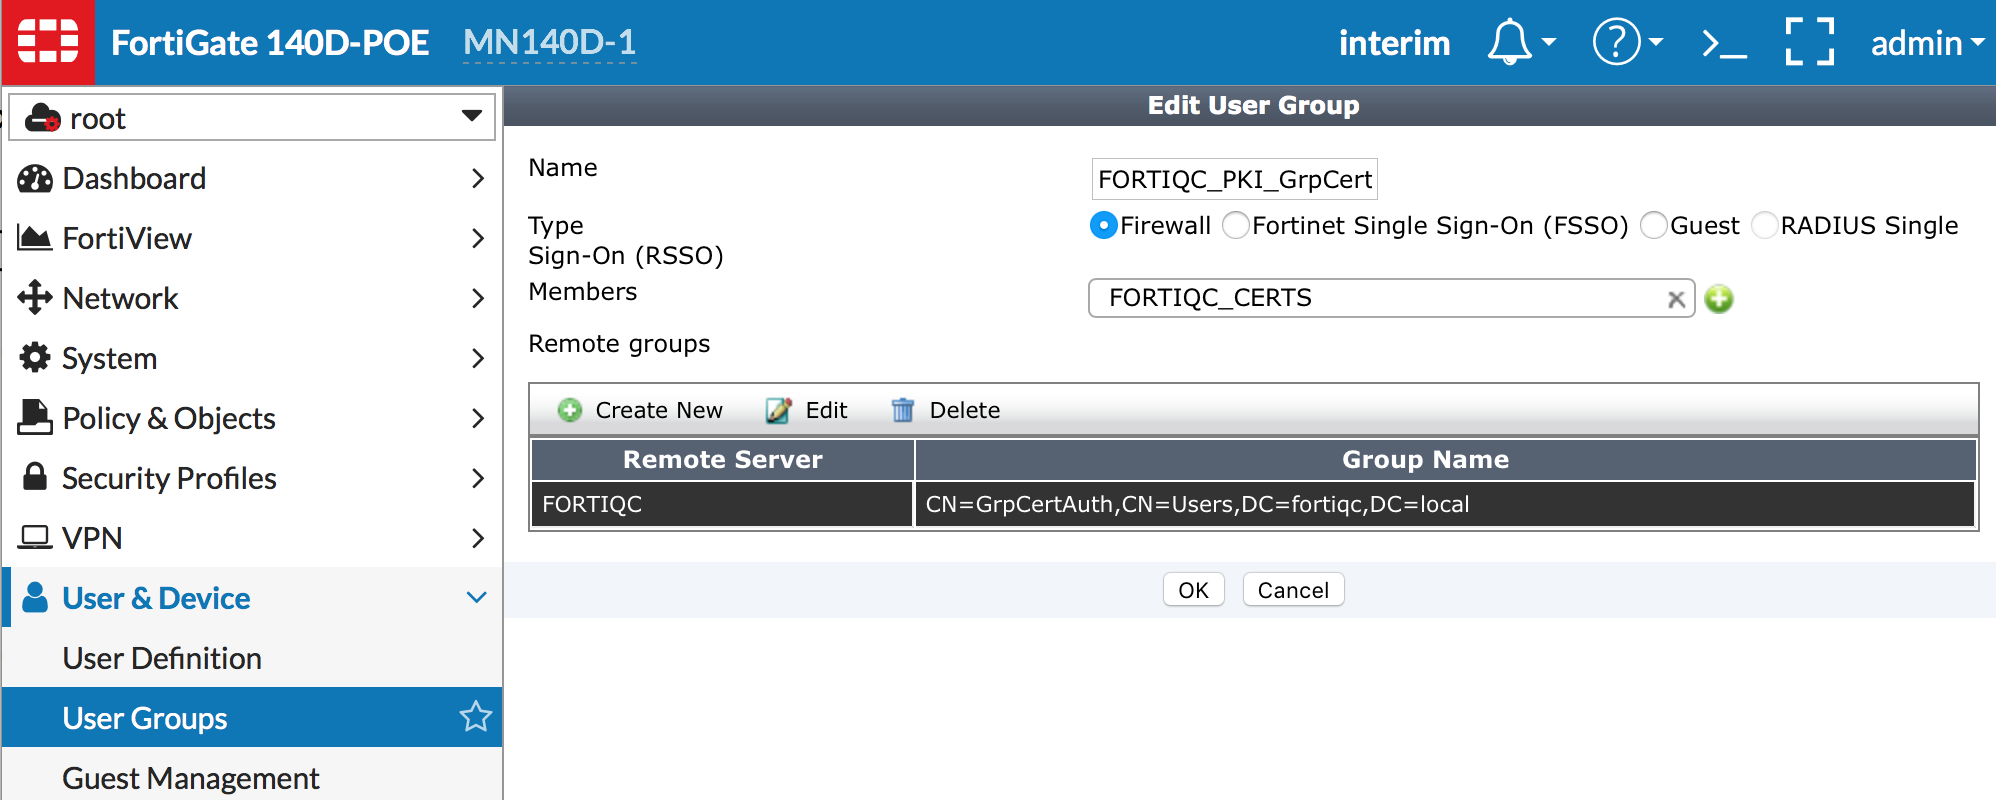Click the Dashboard gauge icon
1996x800 pixels.
[35, 179]
